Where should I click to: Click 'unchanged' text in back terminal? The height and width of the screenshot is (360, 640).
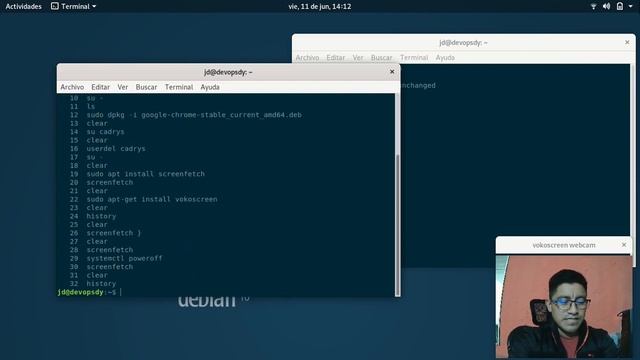click(x=418, y=85)
